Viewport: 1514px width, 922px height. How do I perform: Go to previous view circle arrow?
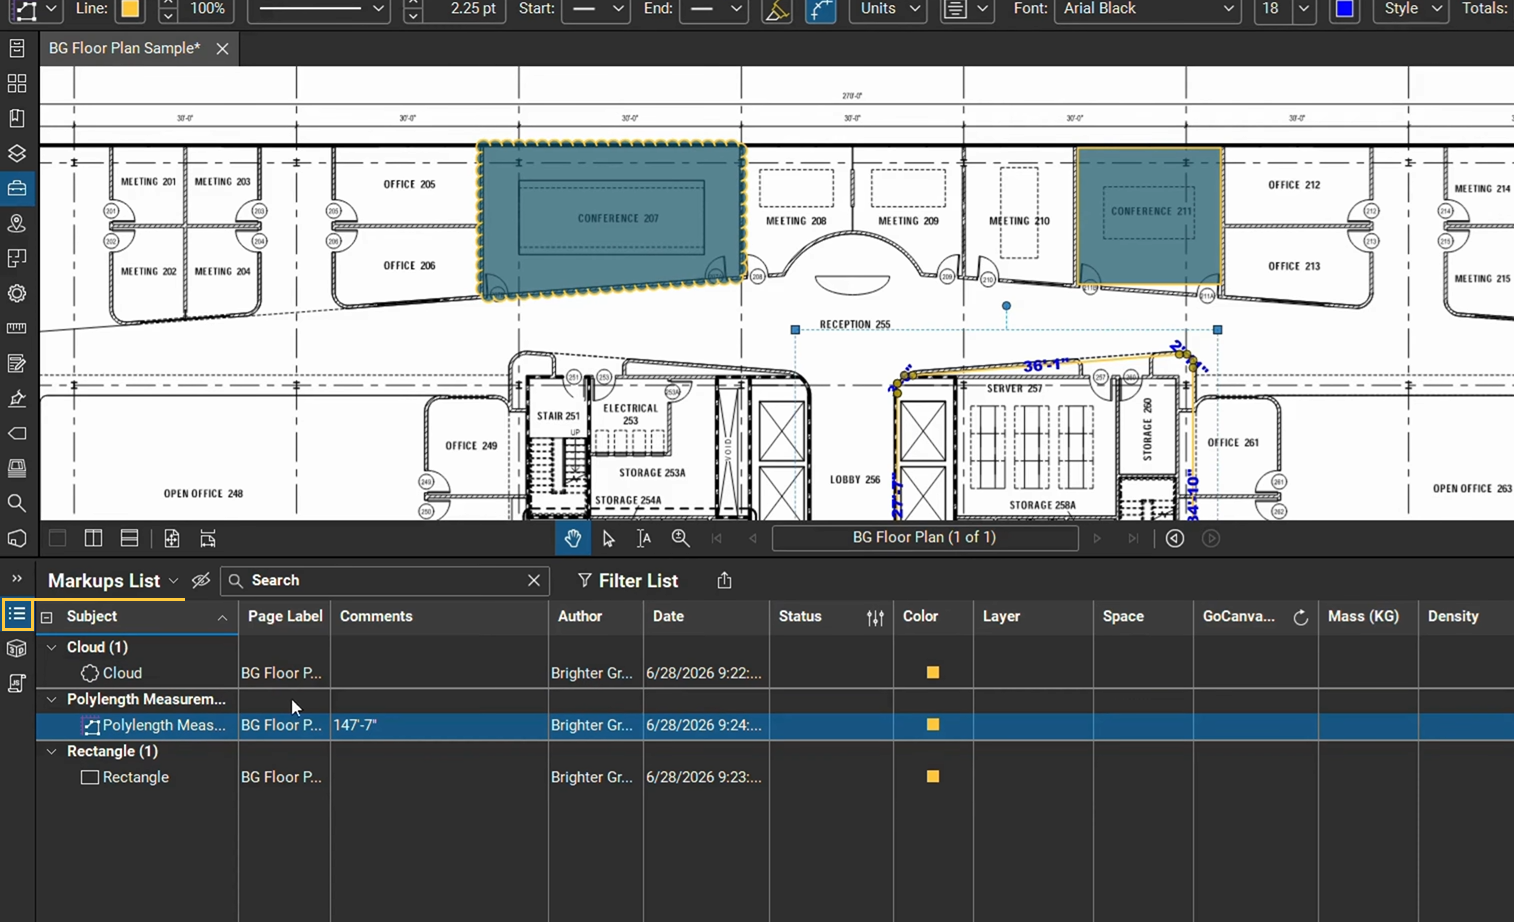coord(1175,538)
